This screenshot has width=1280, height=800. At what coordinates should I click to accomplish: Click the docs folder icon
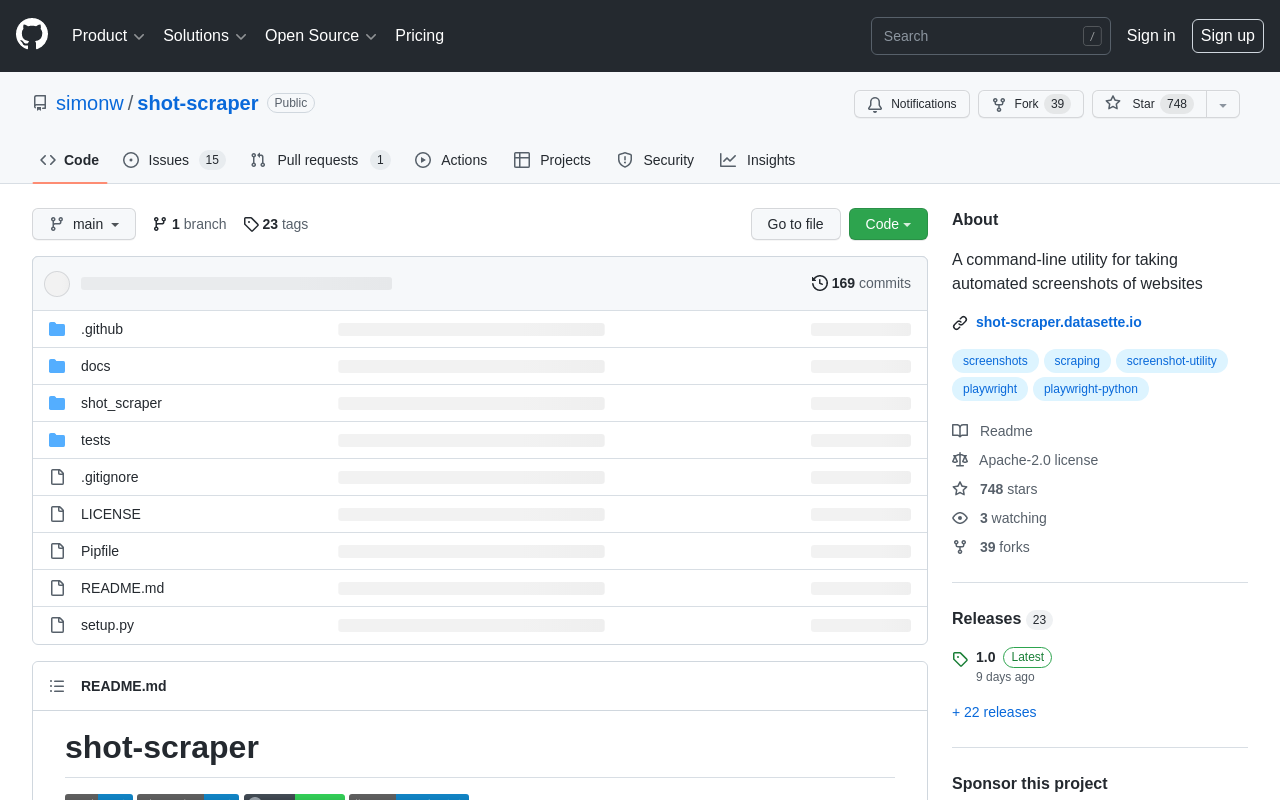pyautogui.click(x=57, y=366)
